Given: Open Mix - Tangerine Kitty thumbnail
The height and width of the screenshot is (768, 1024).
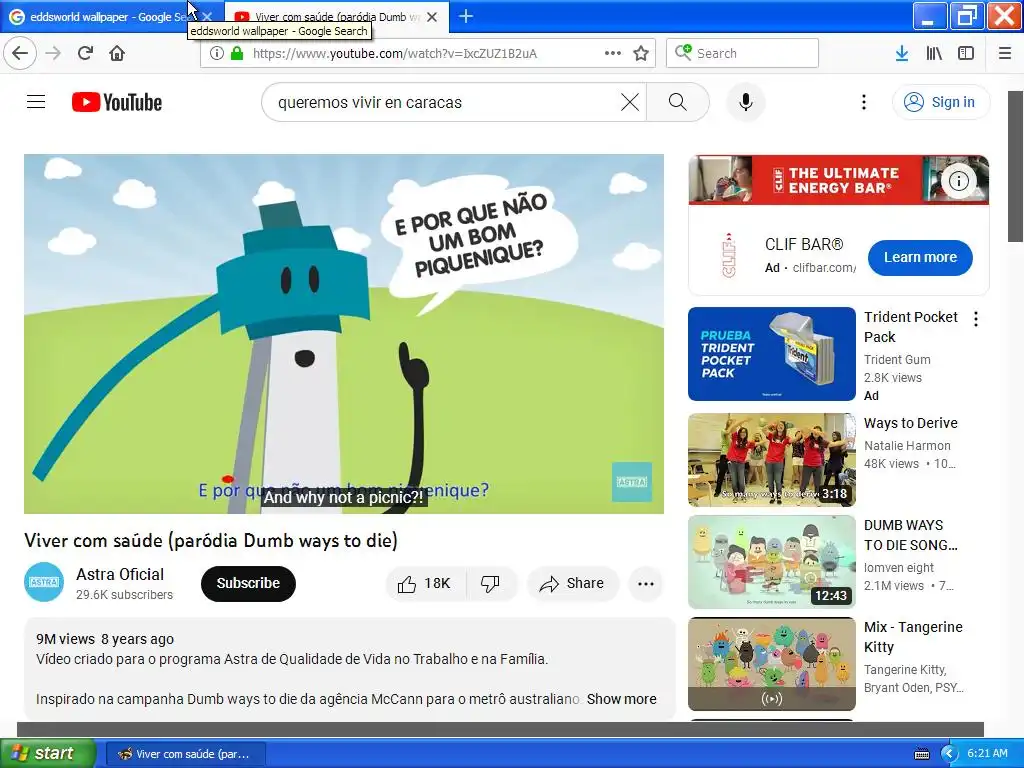Looking at the screenshot, I should tap(772, 664).
